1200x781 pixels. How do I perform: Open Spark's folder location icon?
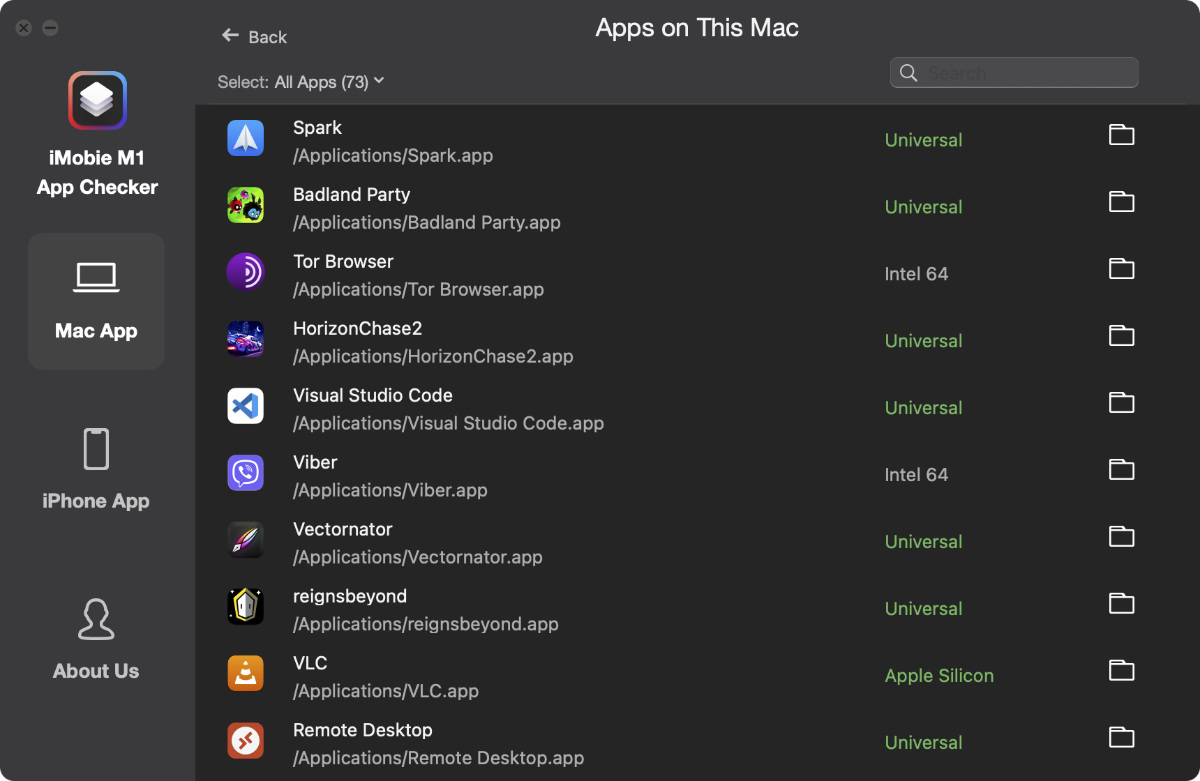(x=1121, y=135)
